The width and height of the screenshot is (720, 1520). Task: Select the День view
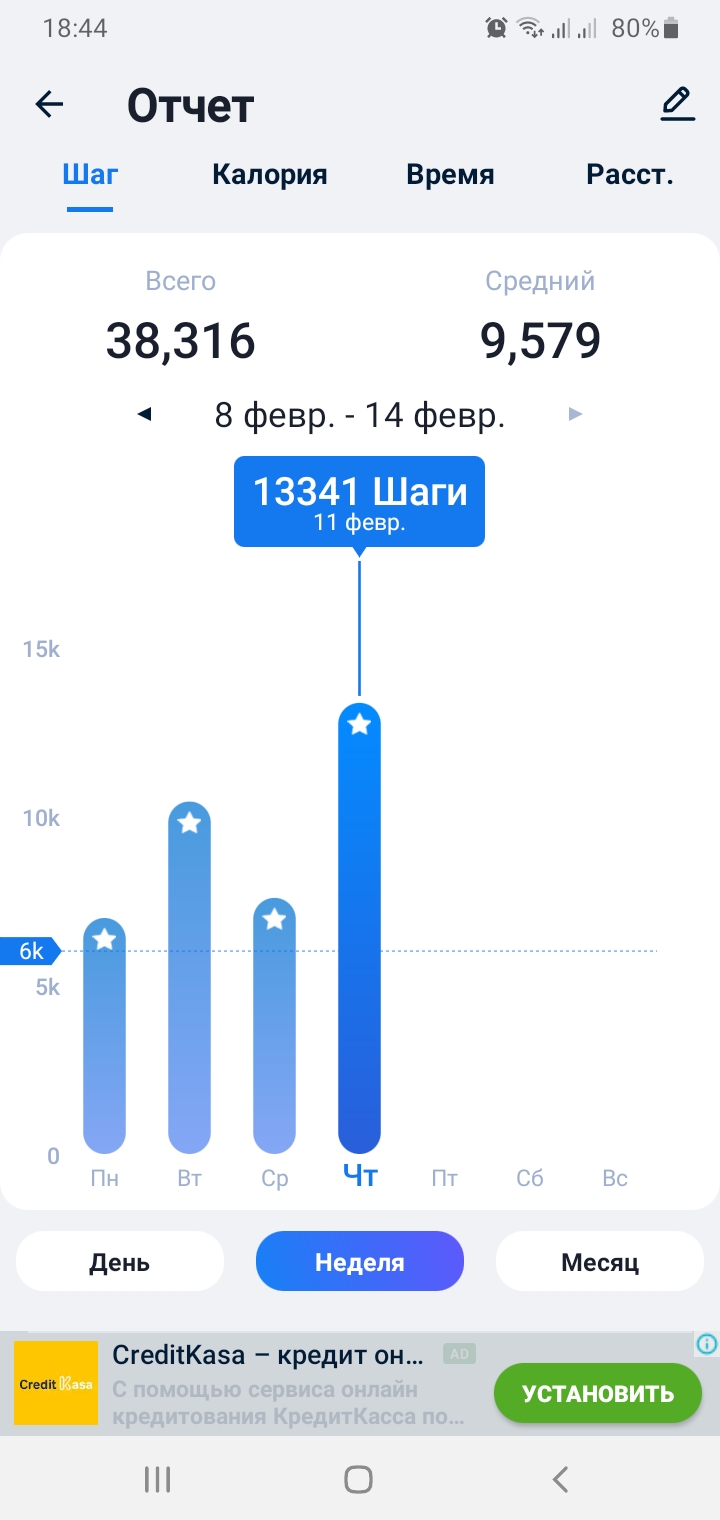pyautogui.click(x=120, y=1262)
